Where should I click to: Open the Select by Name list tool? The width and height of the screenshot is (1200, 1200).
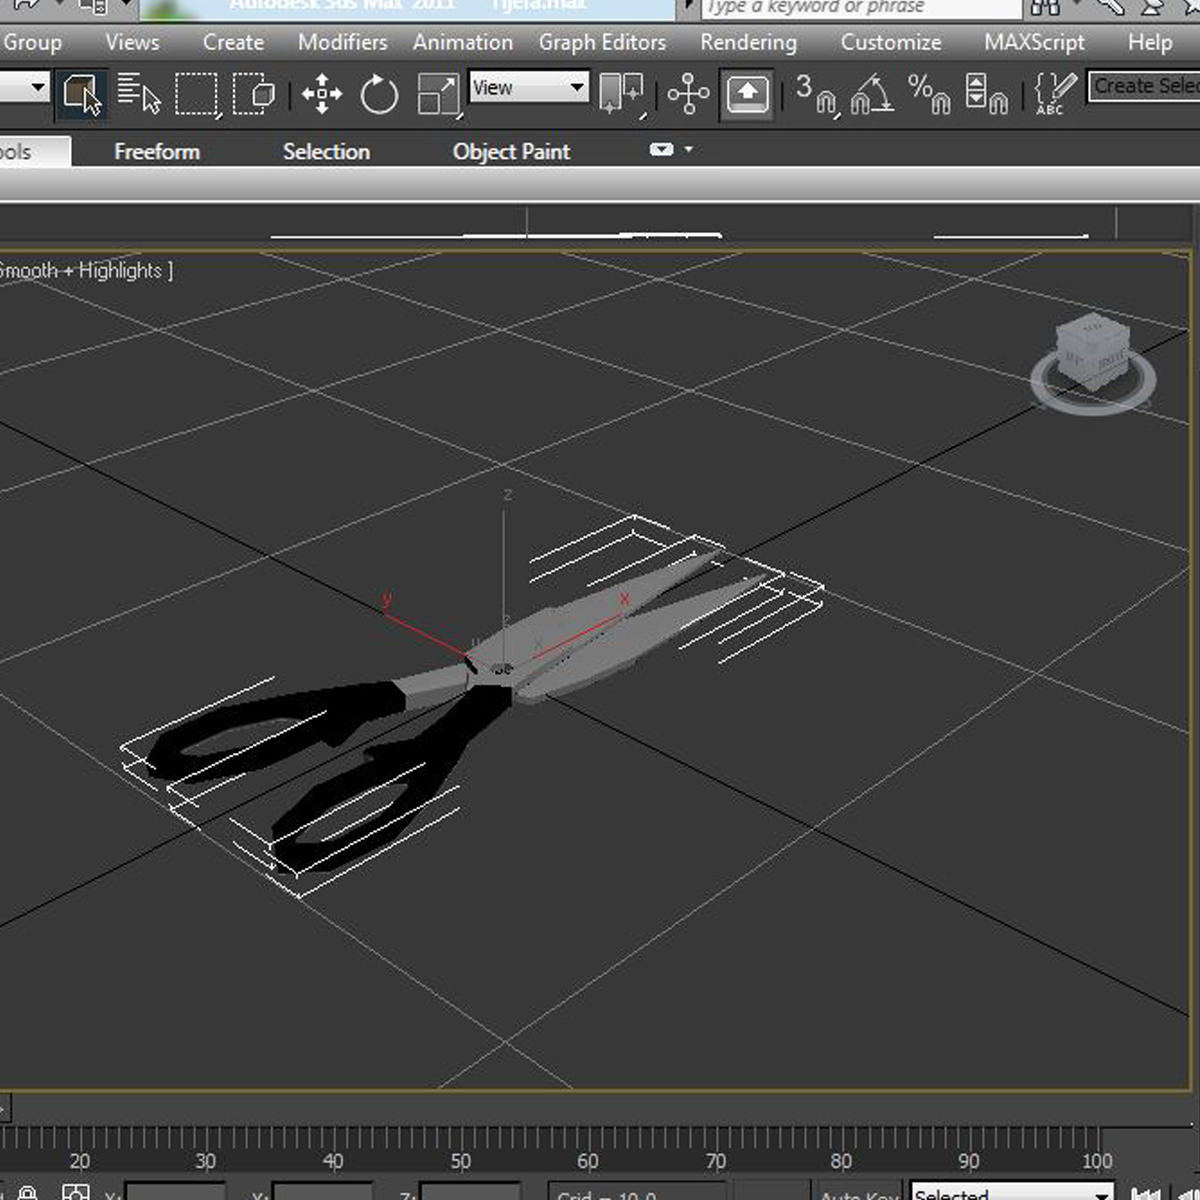(x=138, y=94)
